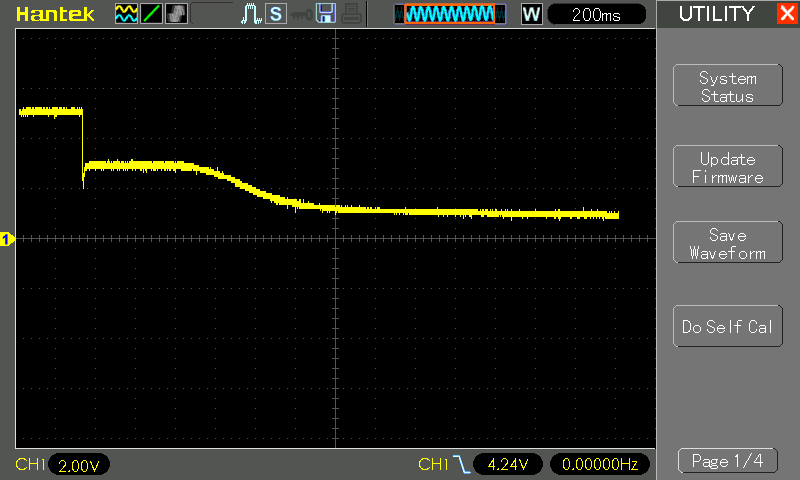Image resolution: width=800 pixels, height=480 pixels.
Task: Click the grayed-out key lock icon
Action: 301,15
